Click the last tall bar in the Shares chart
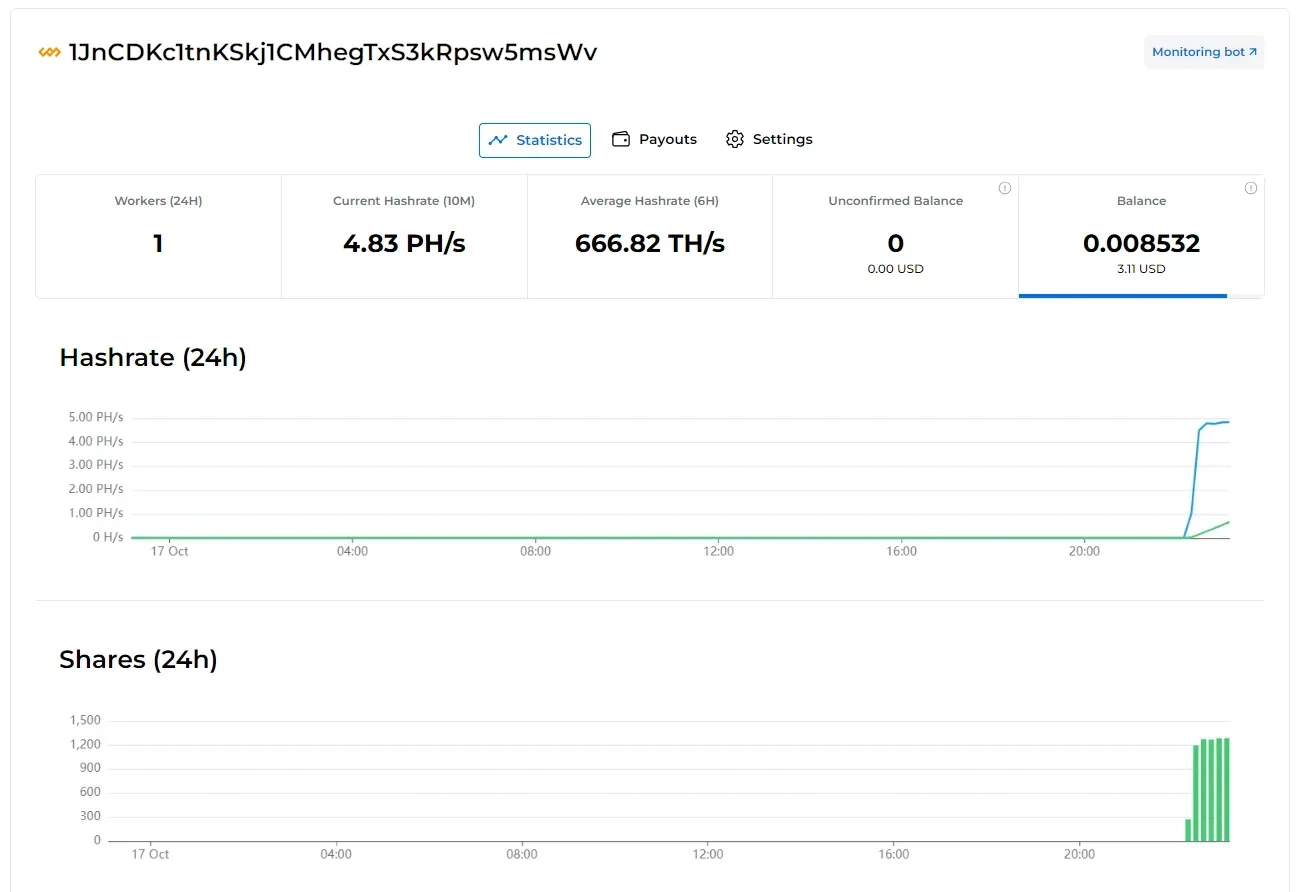Viewport: 1297px width, 892px height. coord(1226,790)
